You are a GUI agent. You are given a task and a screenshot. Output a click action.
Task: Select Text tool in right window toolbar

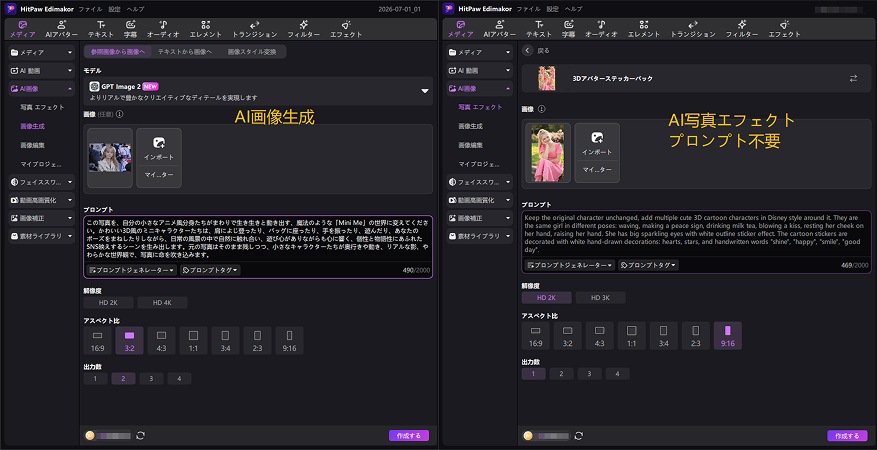click(x=539, y=29)
